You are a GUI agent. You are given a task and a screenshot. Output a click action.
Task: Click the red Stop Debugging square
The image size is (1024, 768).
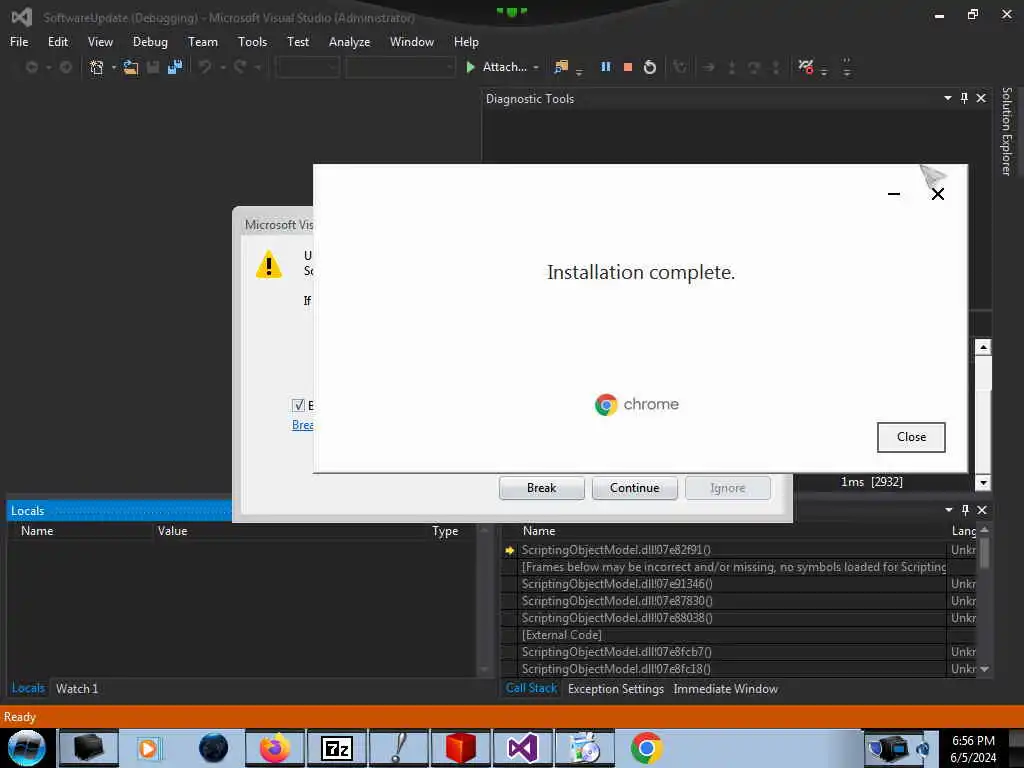(x=628, y=67)
